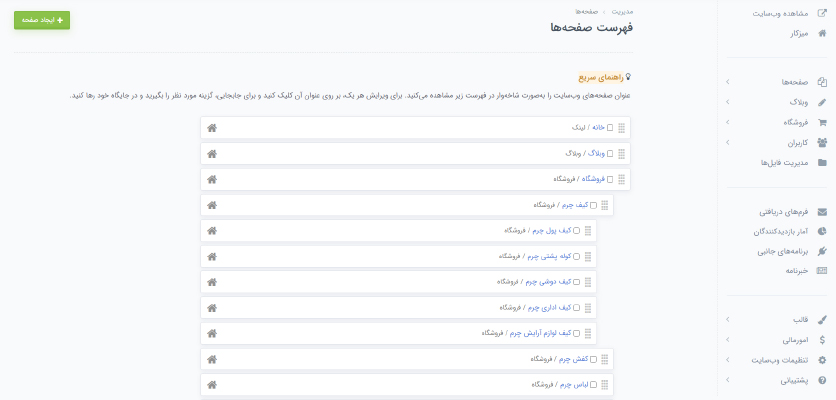Expand the صفحه‌ها sidebar chevron
Screen dimensions: 836x400
coord(728,82)
